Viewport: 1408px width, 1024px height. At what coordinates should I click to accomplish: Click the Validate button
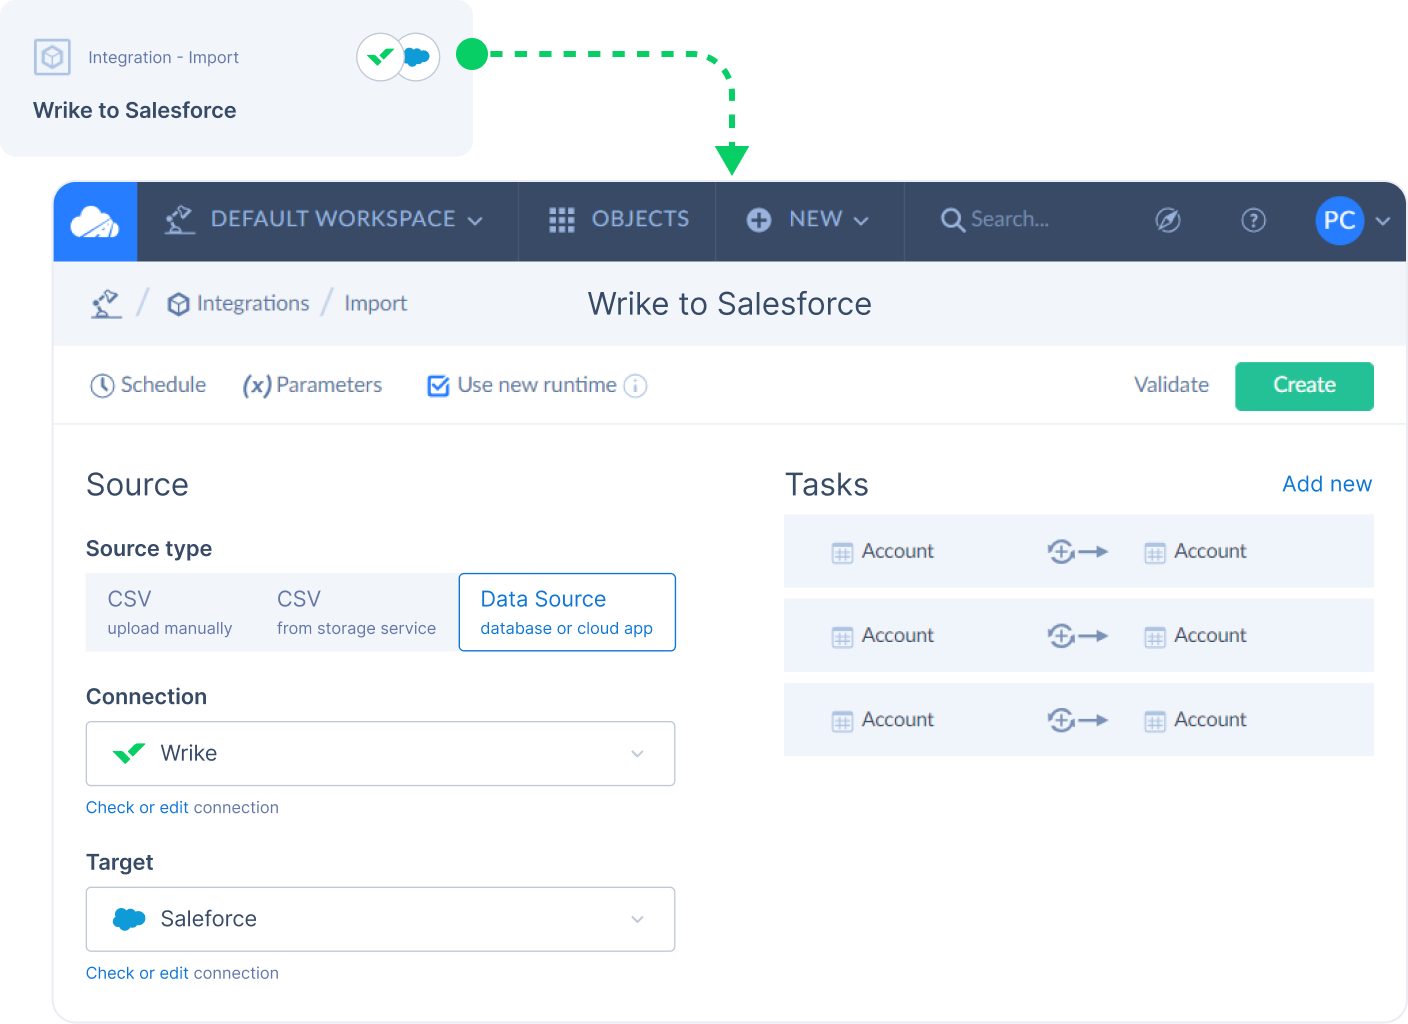pos(1171,386)
